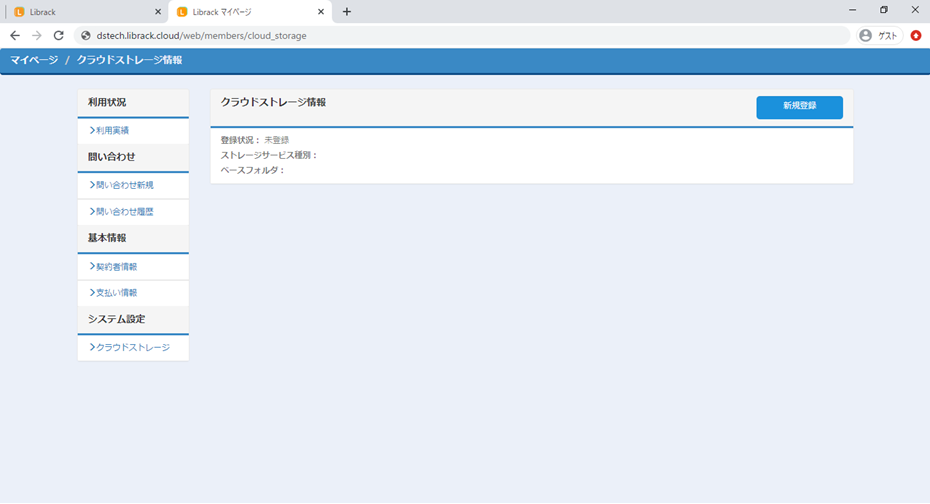Image resolution: width=930 pixels, height=504 pixels.
Task: Select the Librack マイページ tab
Action: [x=249, y=12]
